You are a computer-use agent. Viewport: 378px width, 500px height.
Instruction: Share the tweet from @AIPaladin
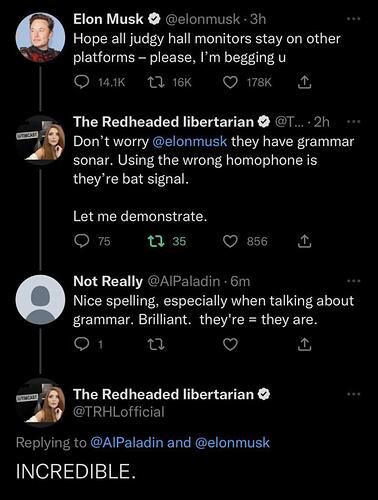coord(304,344)
